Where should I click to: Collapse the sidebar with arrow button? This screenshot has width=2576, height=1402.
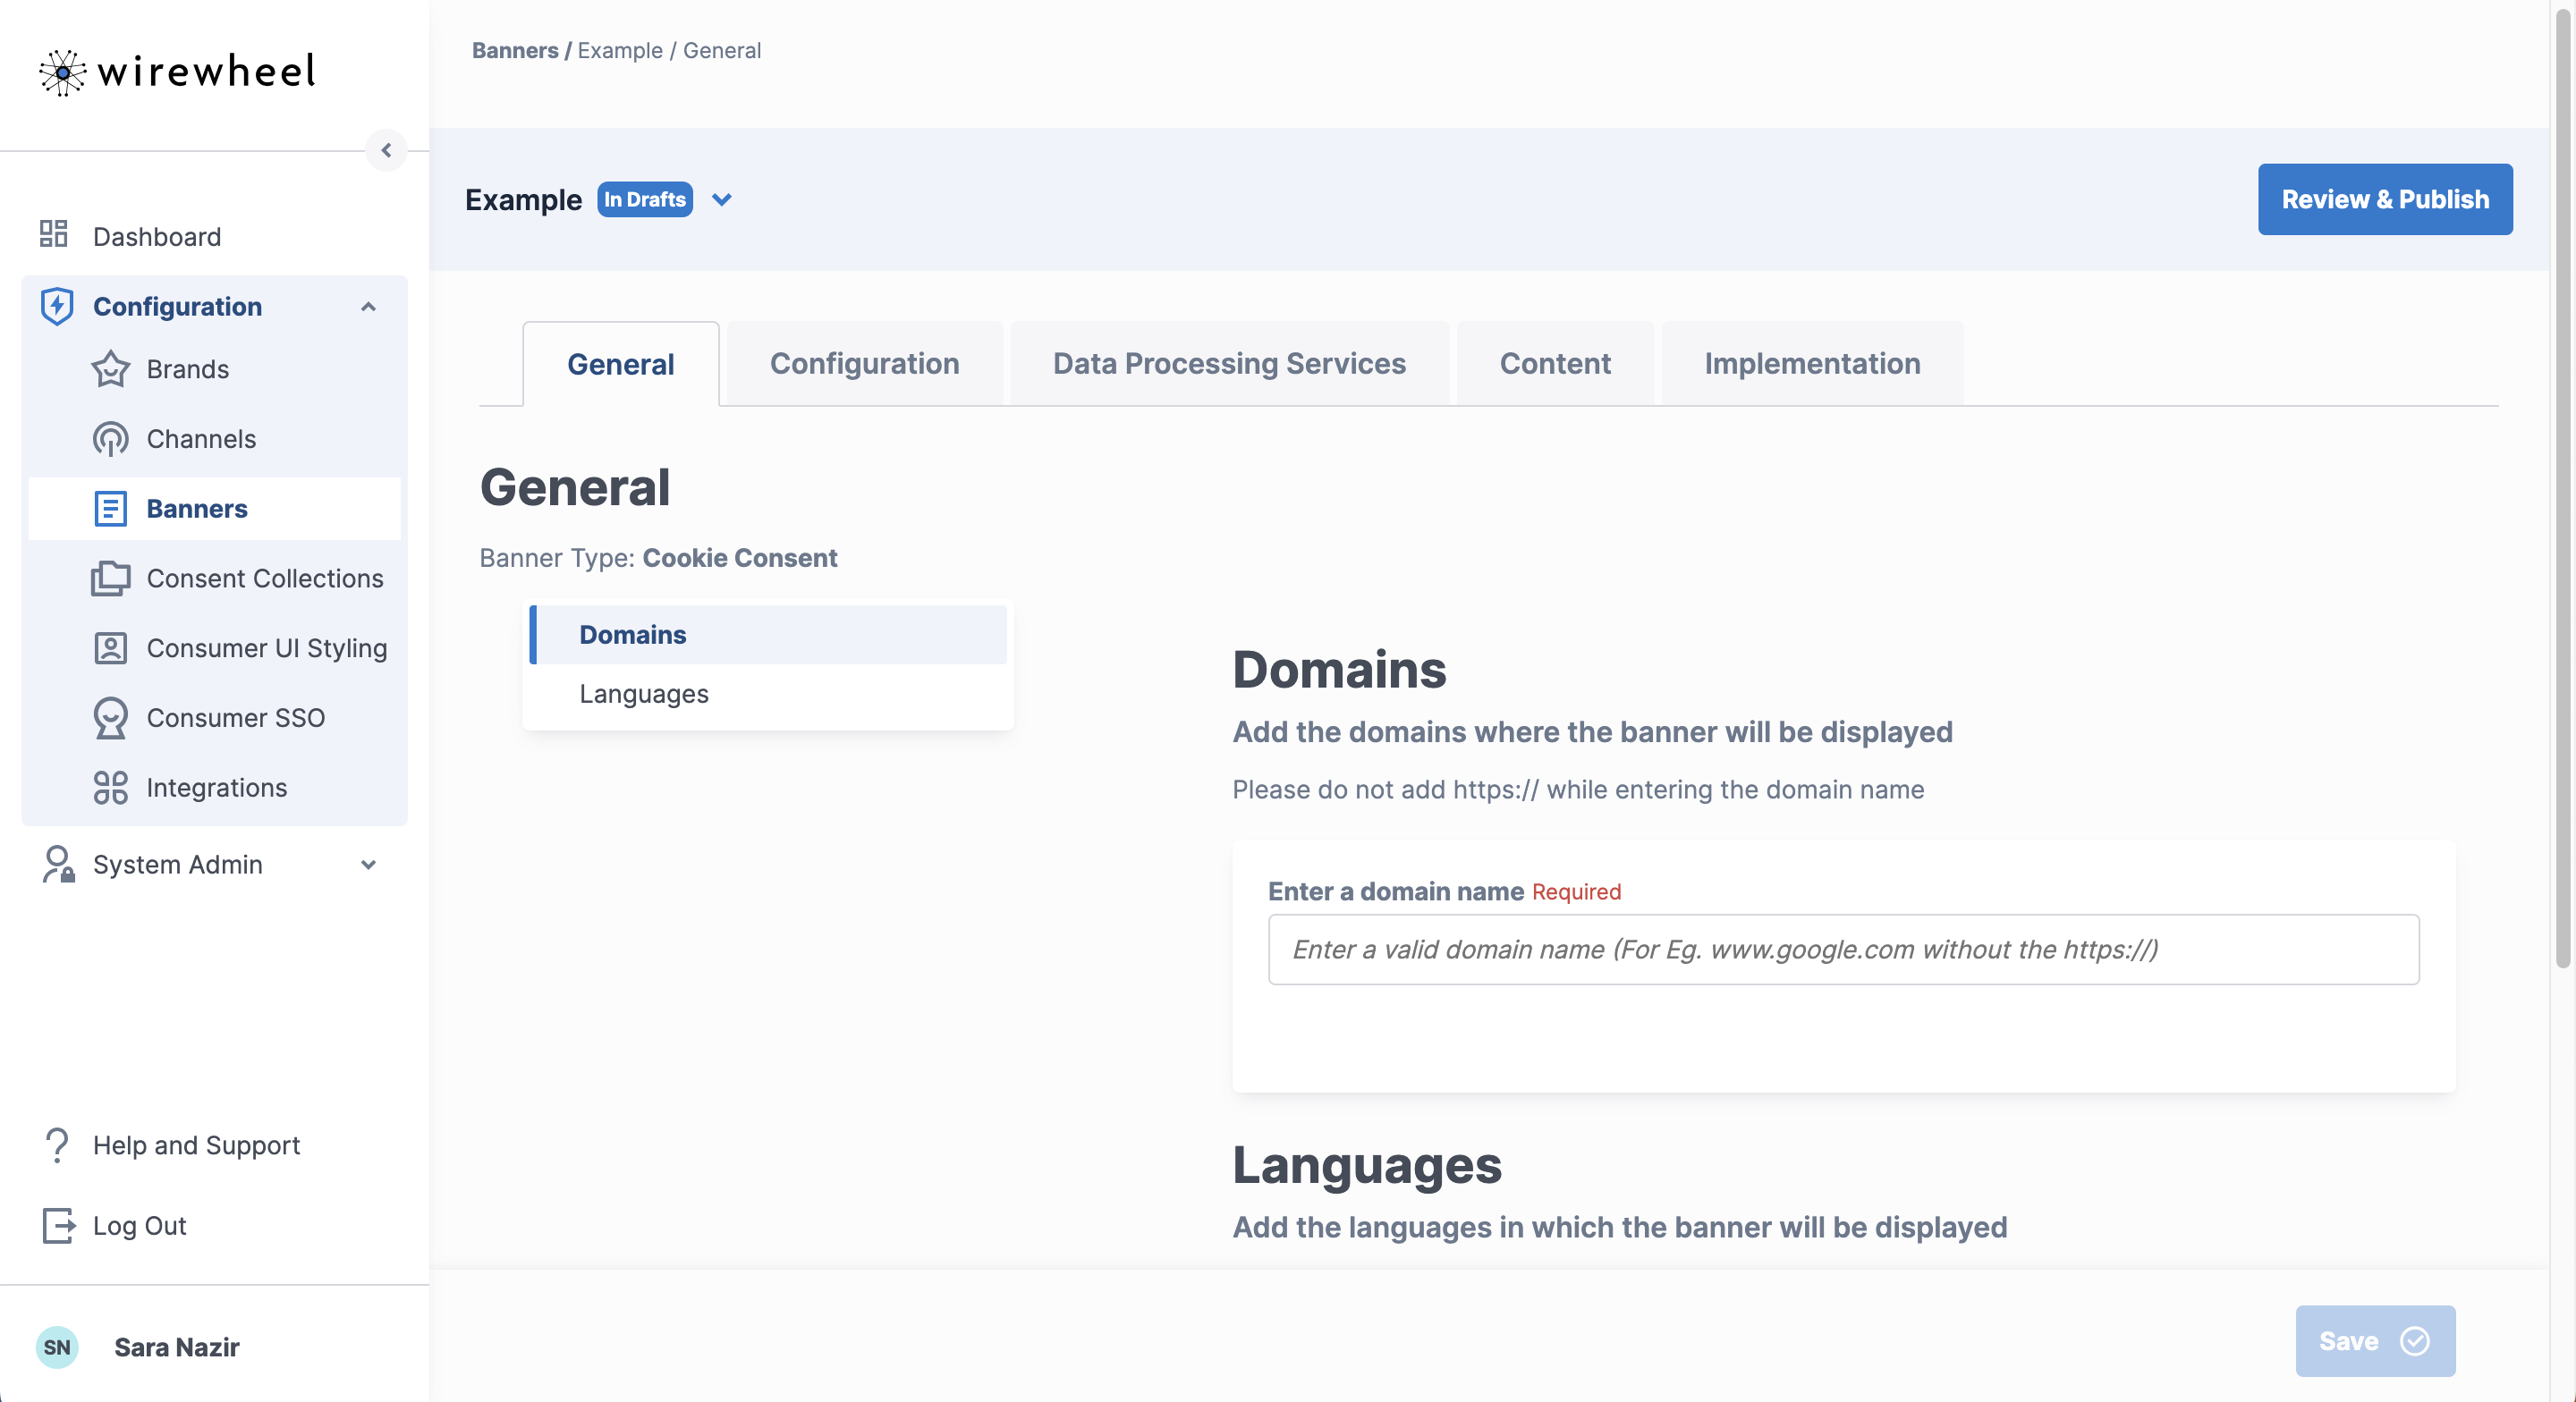pyautogui.click(x=386, y=150)
